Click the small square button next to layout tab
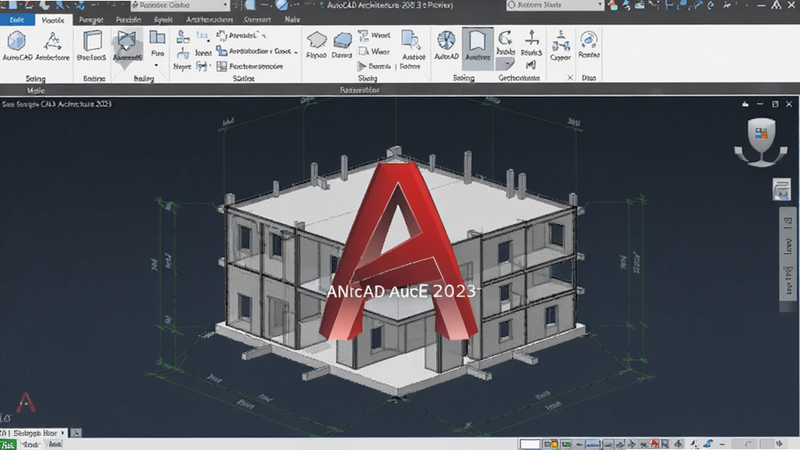The height and width of the screenshot is (450, 800). pyautogui.click(x=76, y=433)
